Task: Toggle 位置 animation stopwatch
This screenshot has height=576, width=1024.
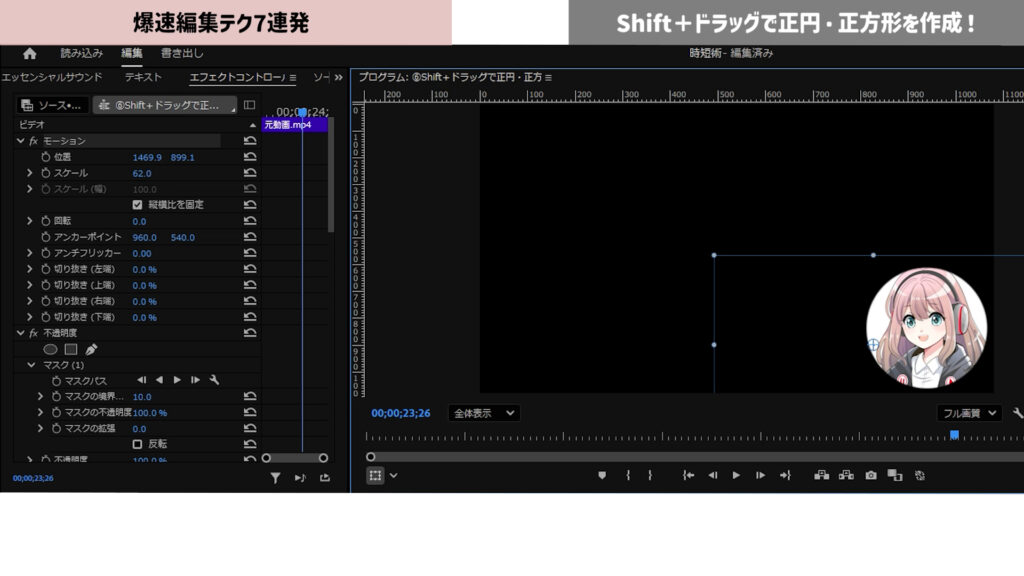Action: tap(46, 157)
